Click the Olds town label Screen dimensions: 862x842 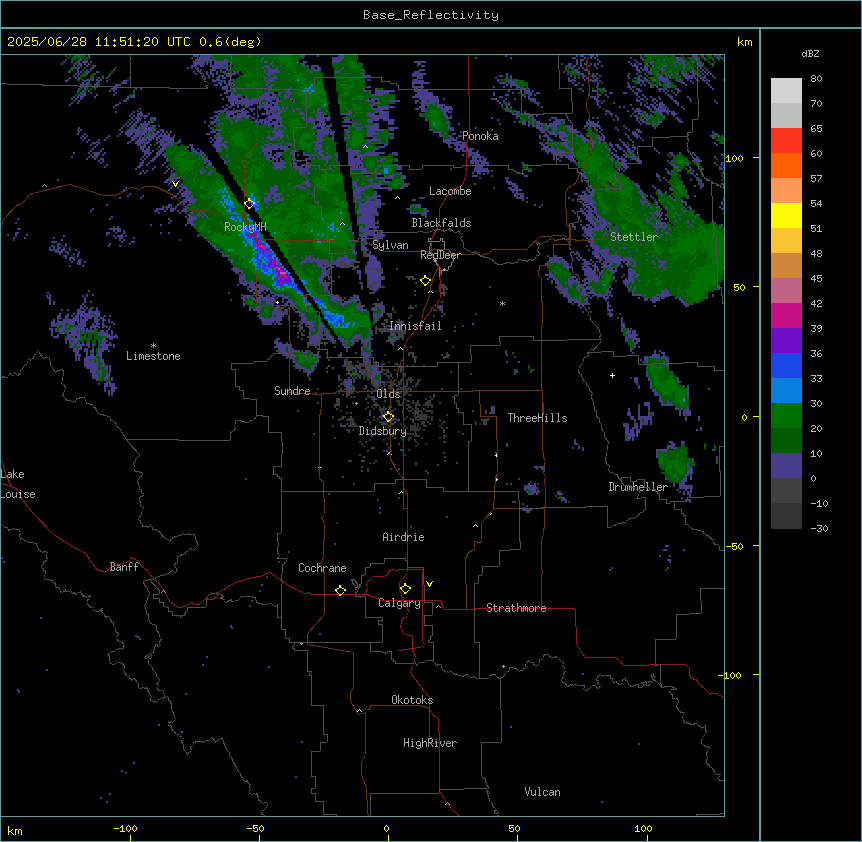[x=388, y=394]
